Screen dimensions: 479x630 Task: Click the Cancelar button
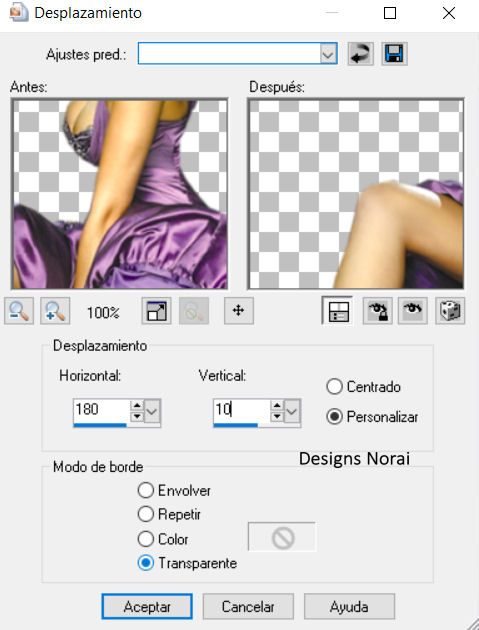coord(248,607)
